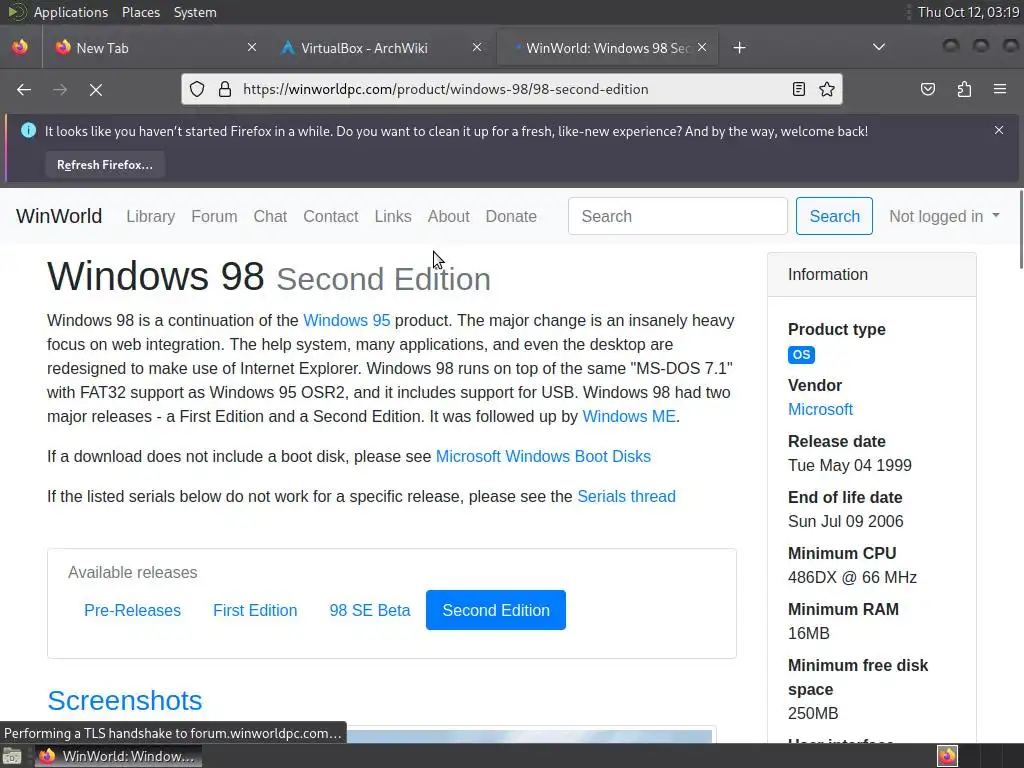The image size is (1024, 768).
Task: Click the blue outlined Search button
Action: pos(835,216)
